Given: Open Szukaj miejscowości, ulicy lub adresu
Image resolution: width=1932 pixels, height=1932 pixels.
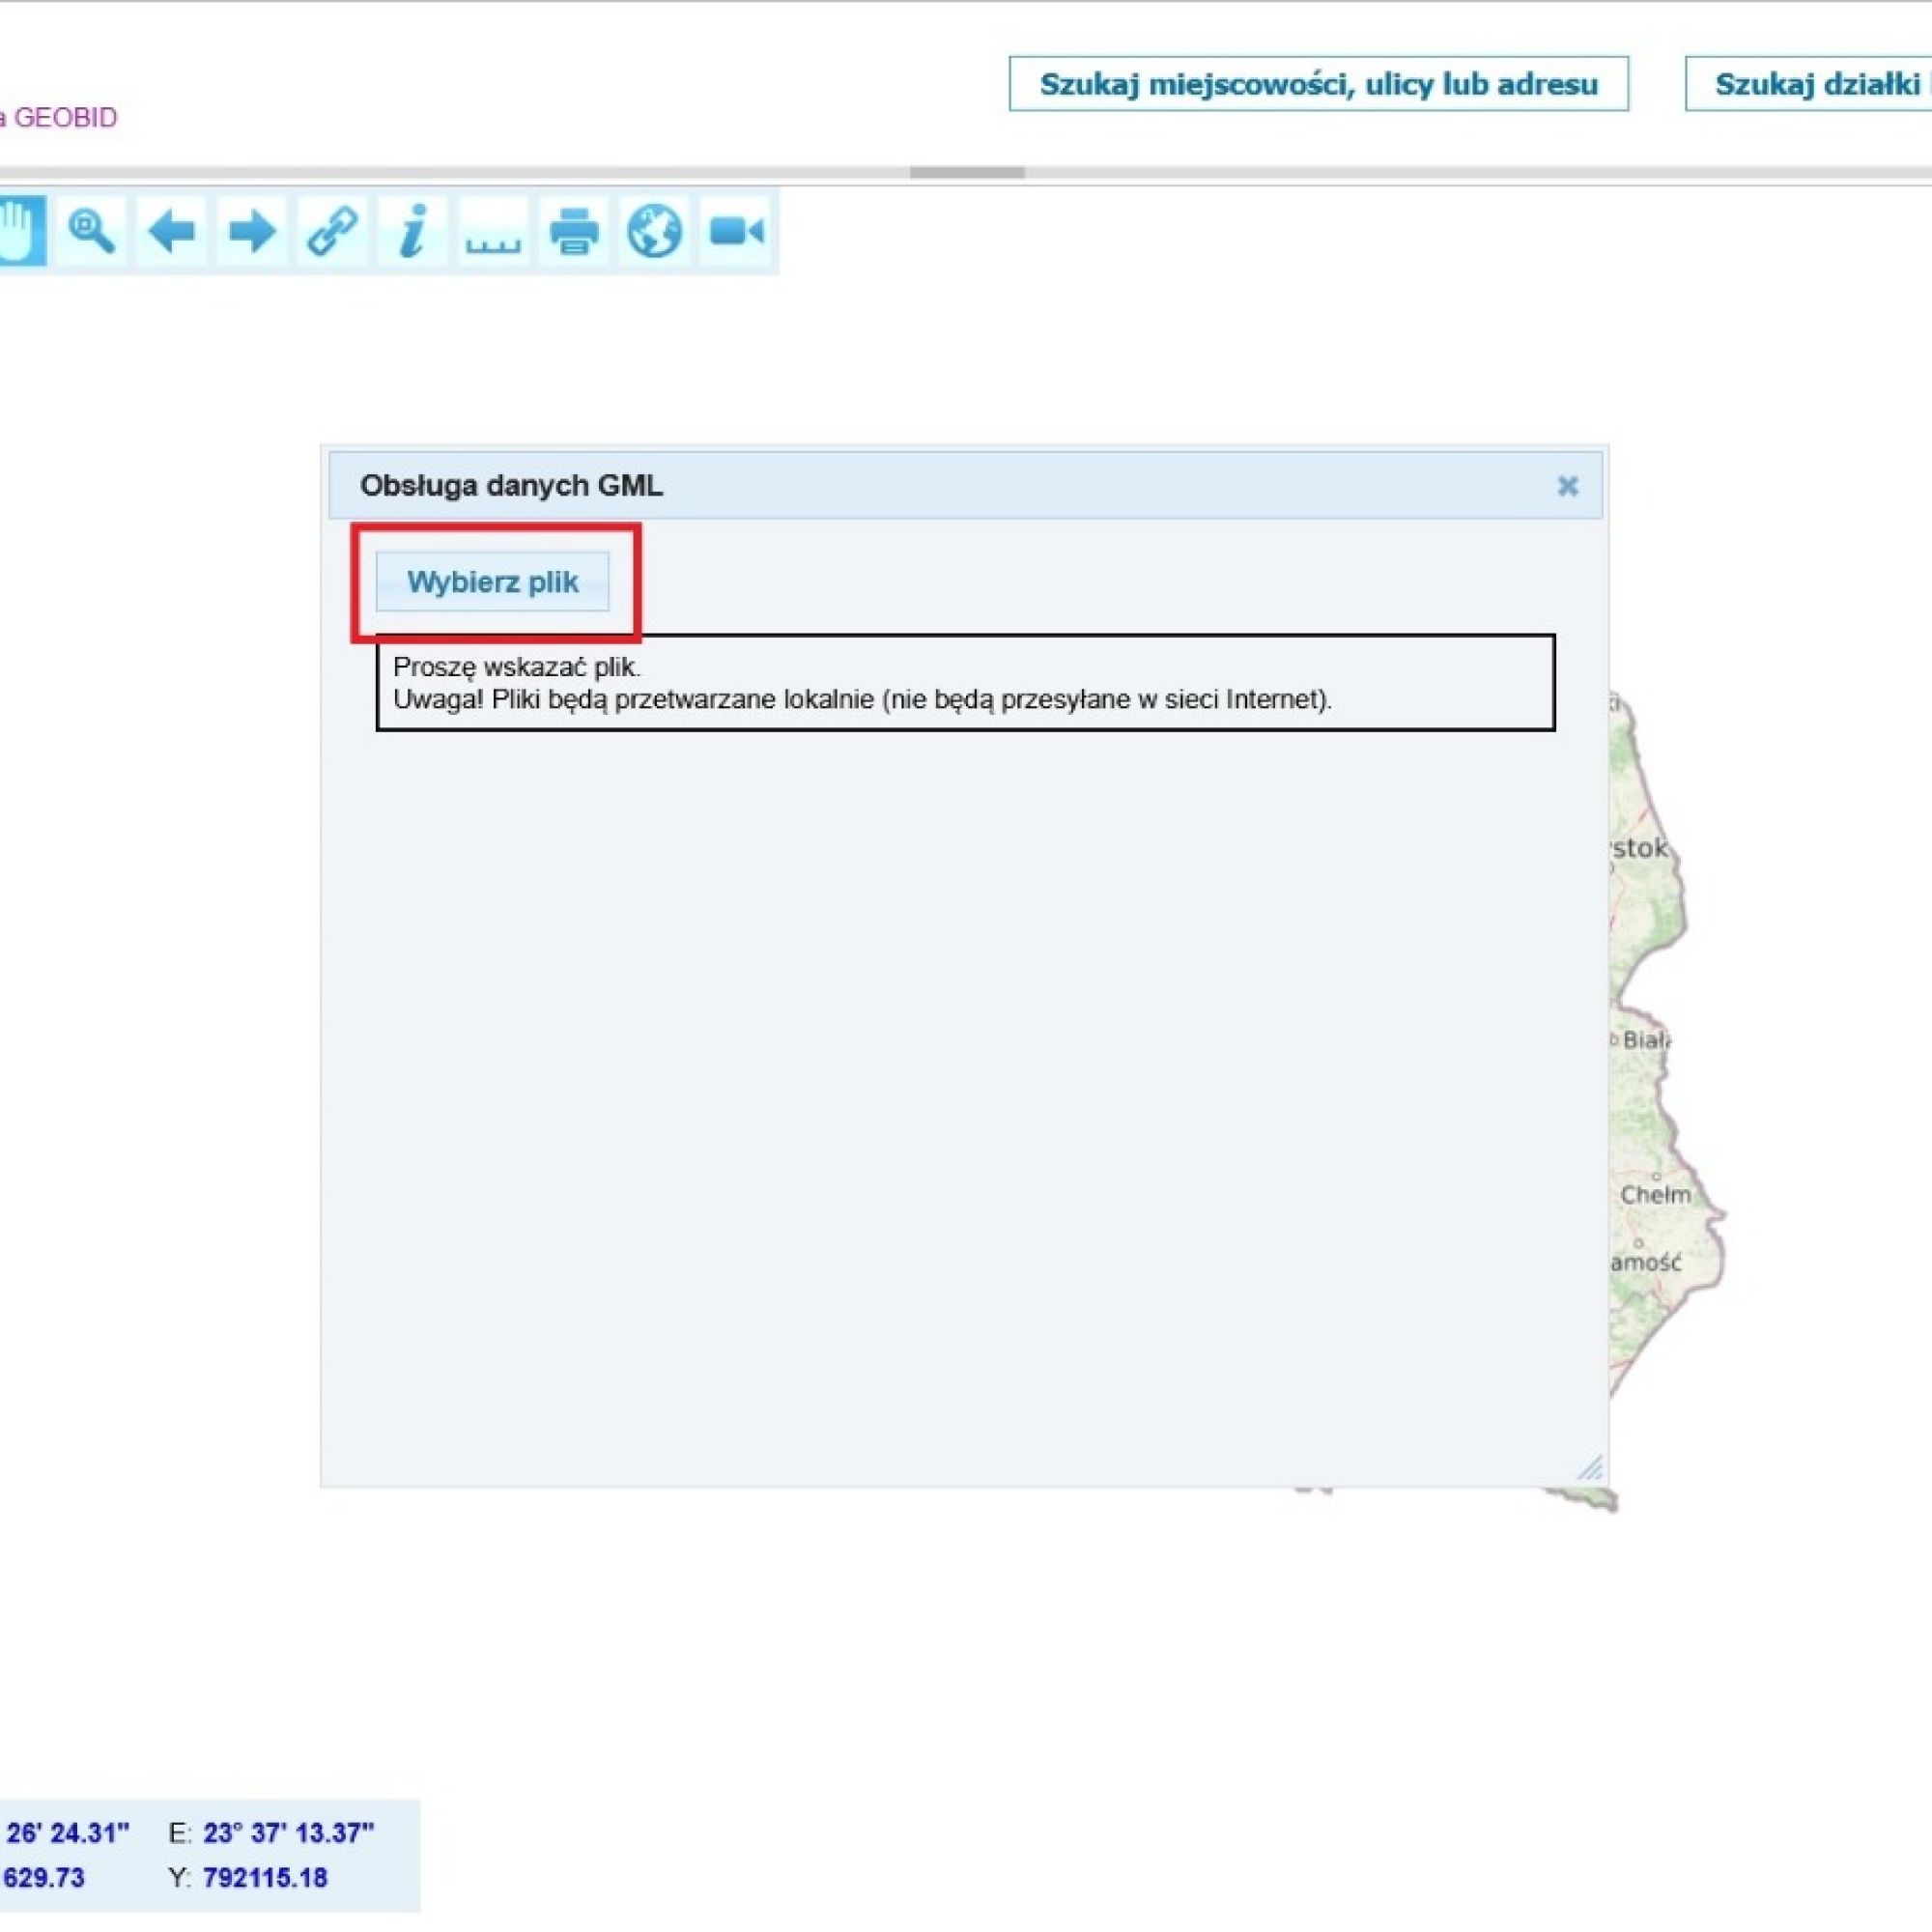Looking at the screenshot, I should click(x=1318, y=84).
